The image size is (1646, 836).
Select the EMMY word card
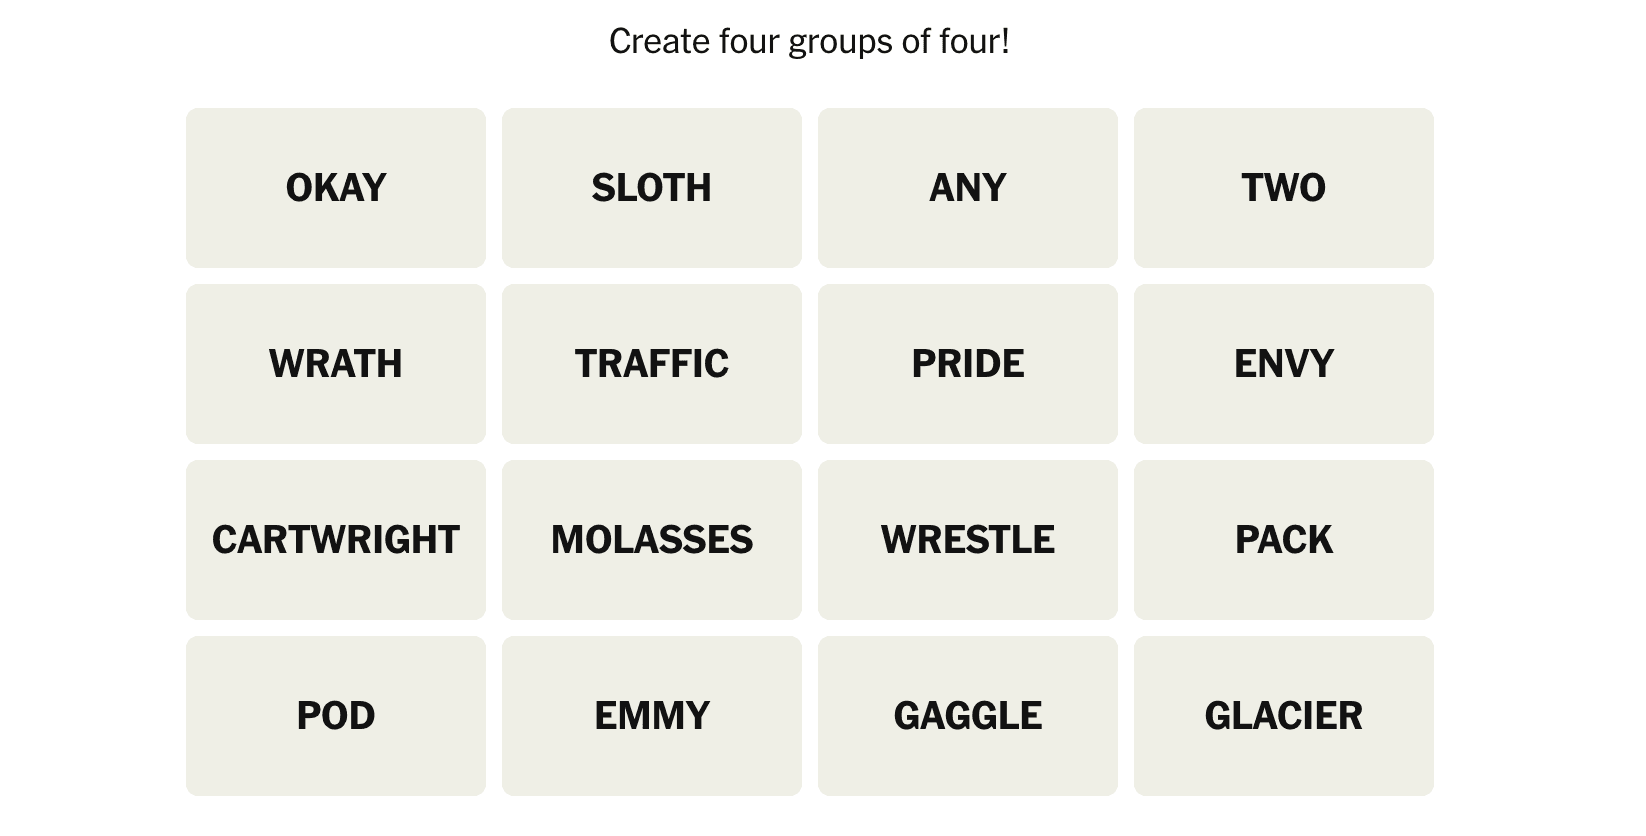[x=652, y=716]
